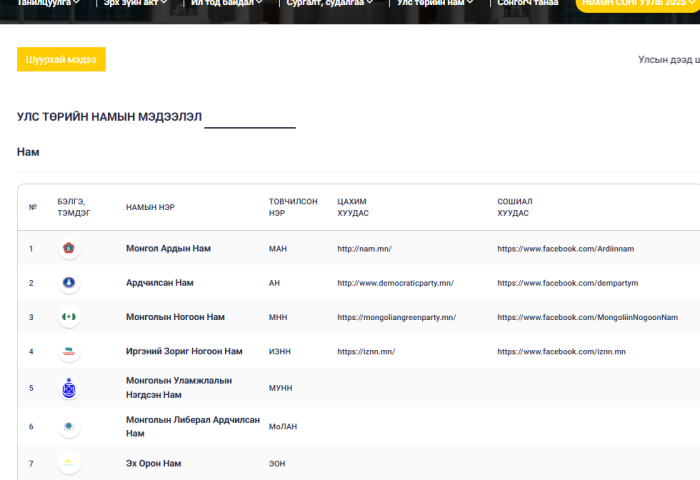The height and width of the screenshot is (480, 700).
Task: Click the yellow election 2025 button
Action: [637, 4]
